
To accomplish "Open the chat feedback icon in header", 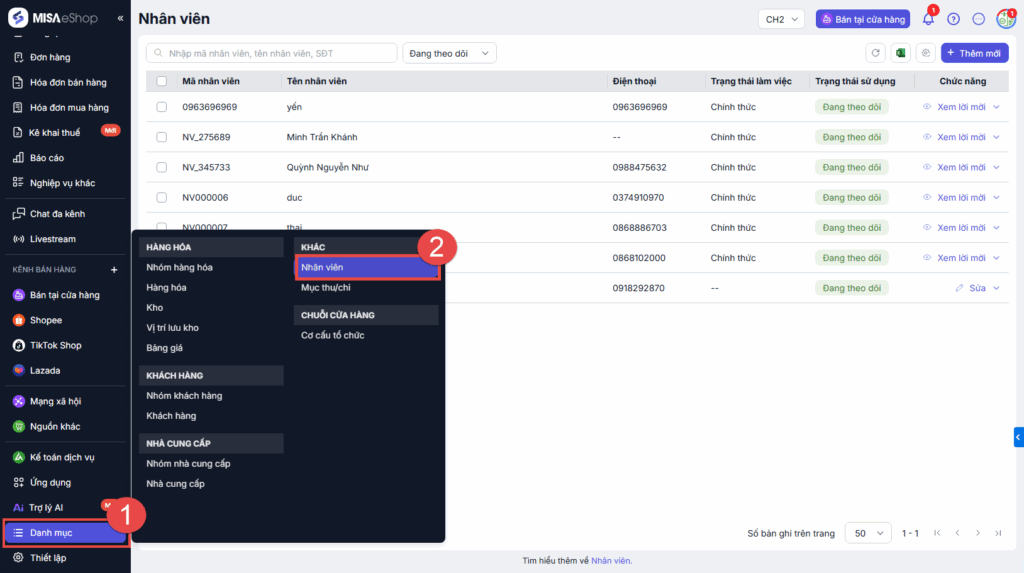I will tap(978, 19).
